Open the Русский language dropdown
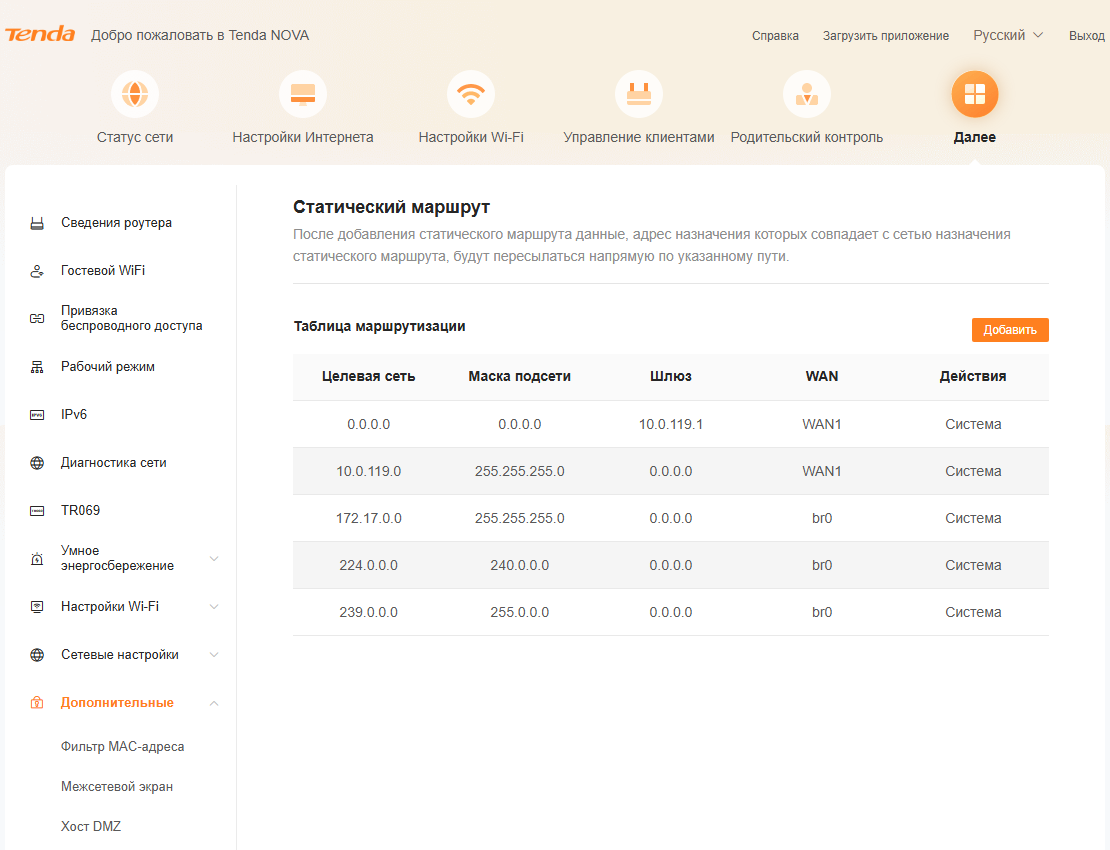This screenshot has width=1110, height=850. click(1008, 35)
